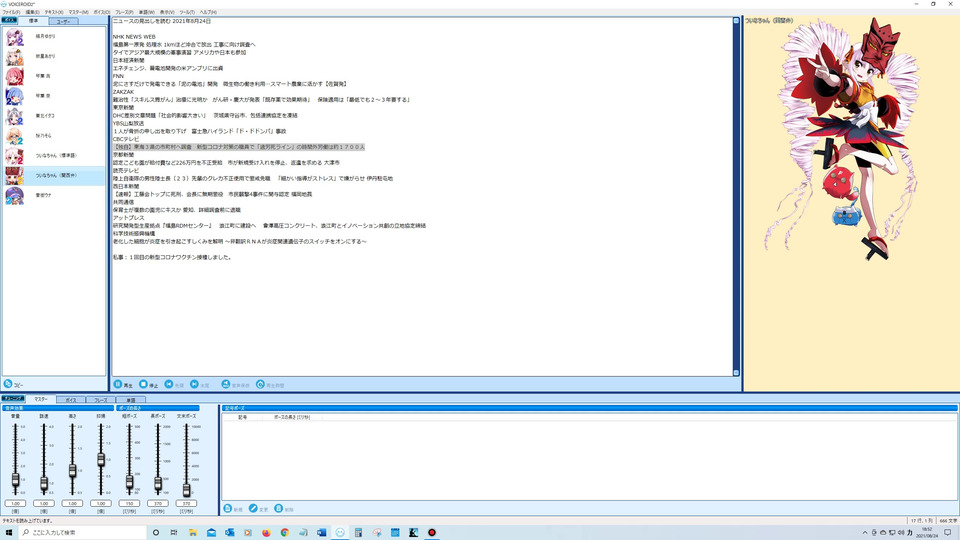Open the ツール(T) menu
The width and height of the screenshot is (960, 540).
click(x=187, y=12)
